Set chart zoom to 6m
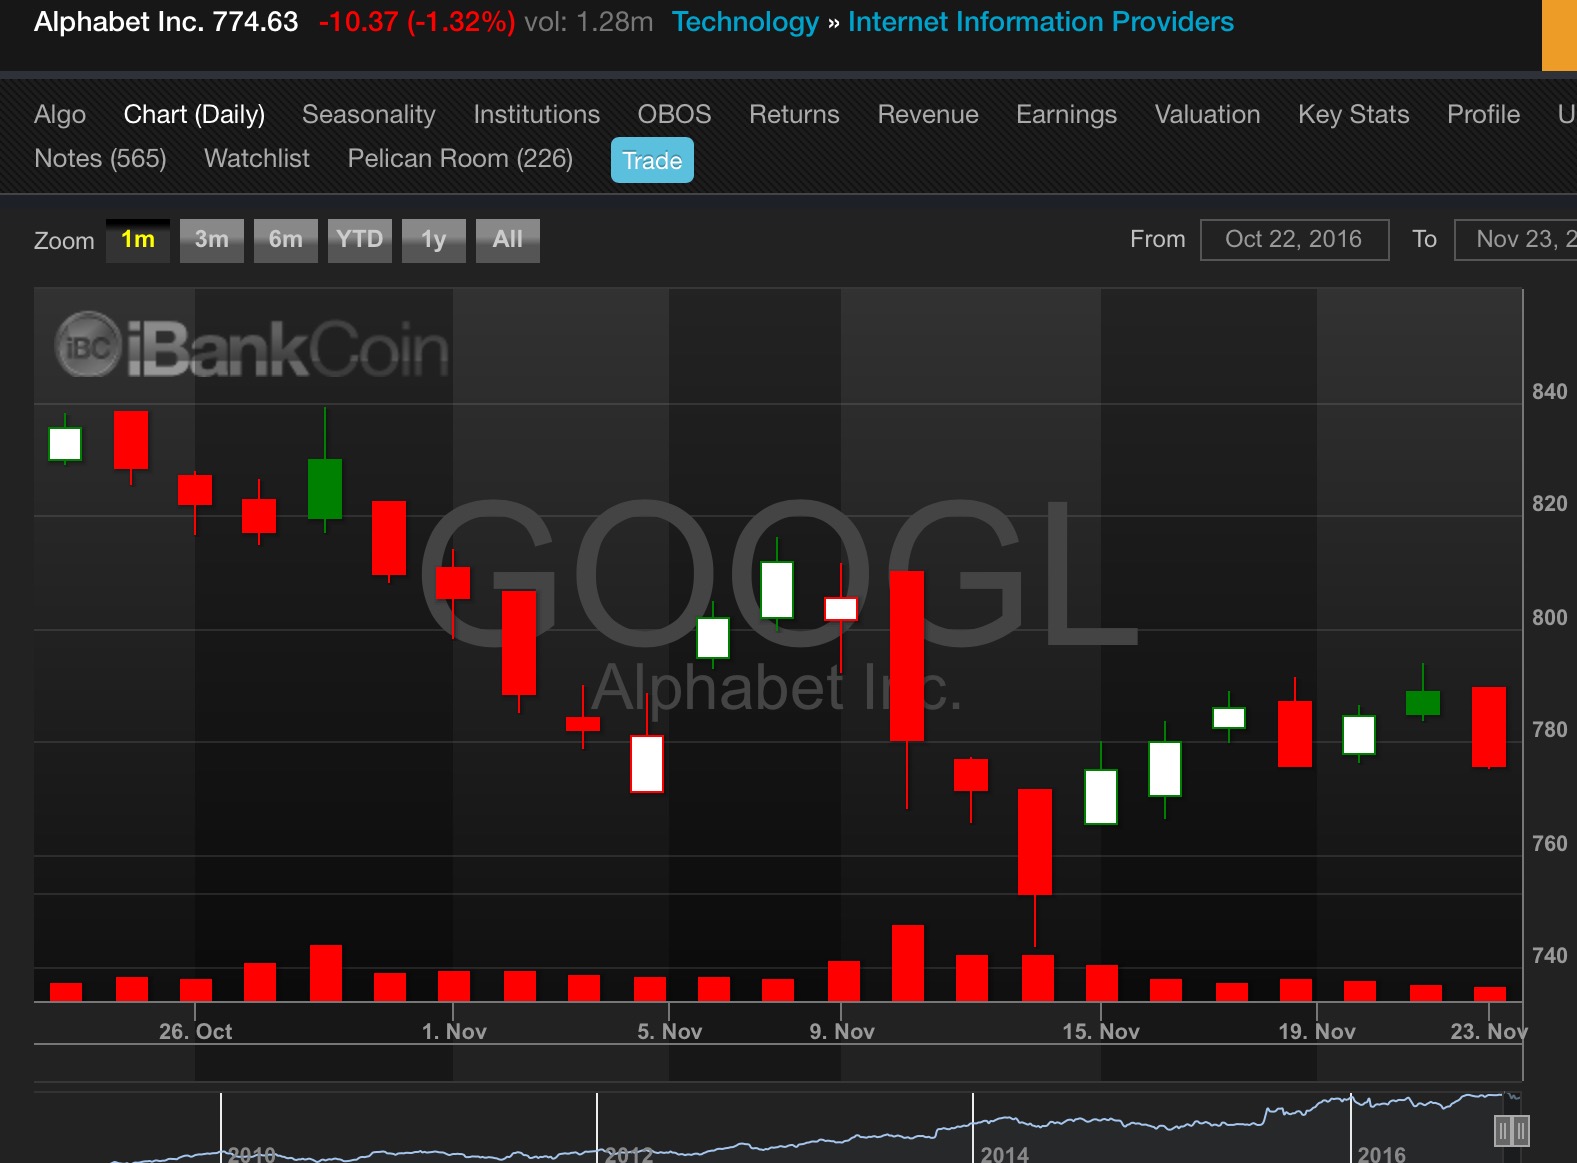The width and height of the screenshot is (1577, 1163). [286, 240]
